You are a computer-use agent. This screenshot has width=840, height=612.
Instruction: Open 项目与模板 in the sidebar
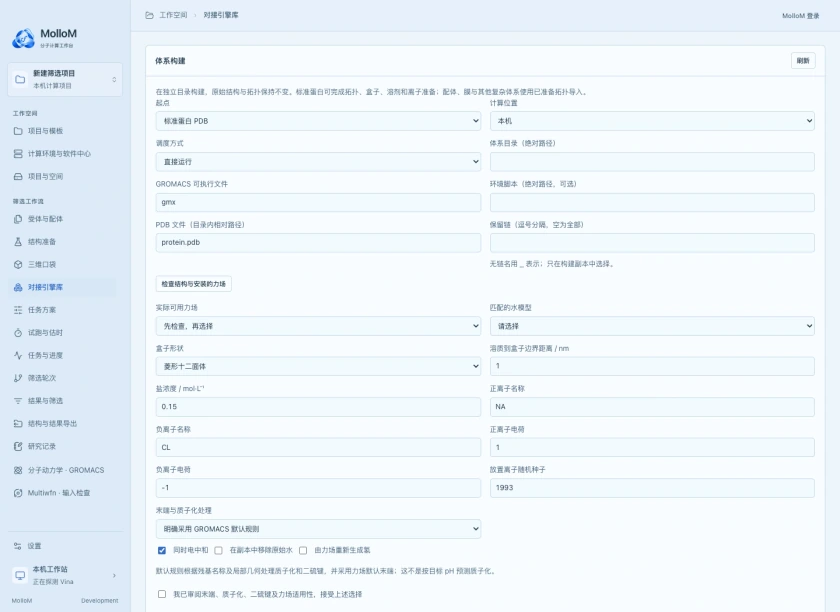pos(64,131)
